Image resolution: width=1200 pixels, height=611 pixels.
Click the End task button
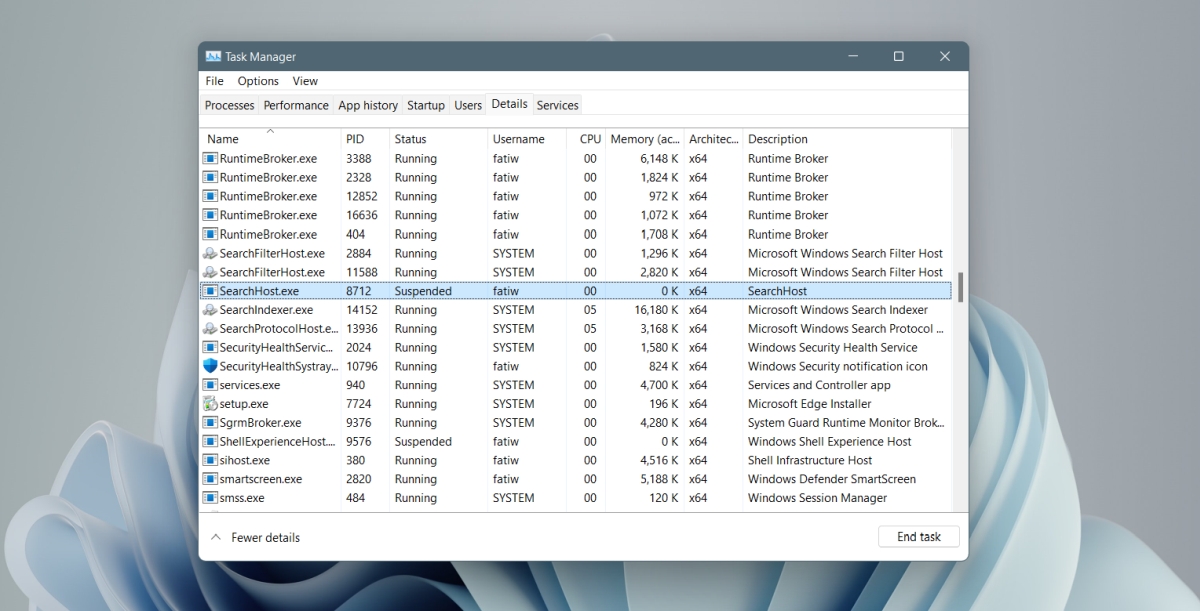[x=919, y=537]
